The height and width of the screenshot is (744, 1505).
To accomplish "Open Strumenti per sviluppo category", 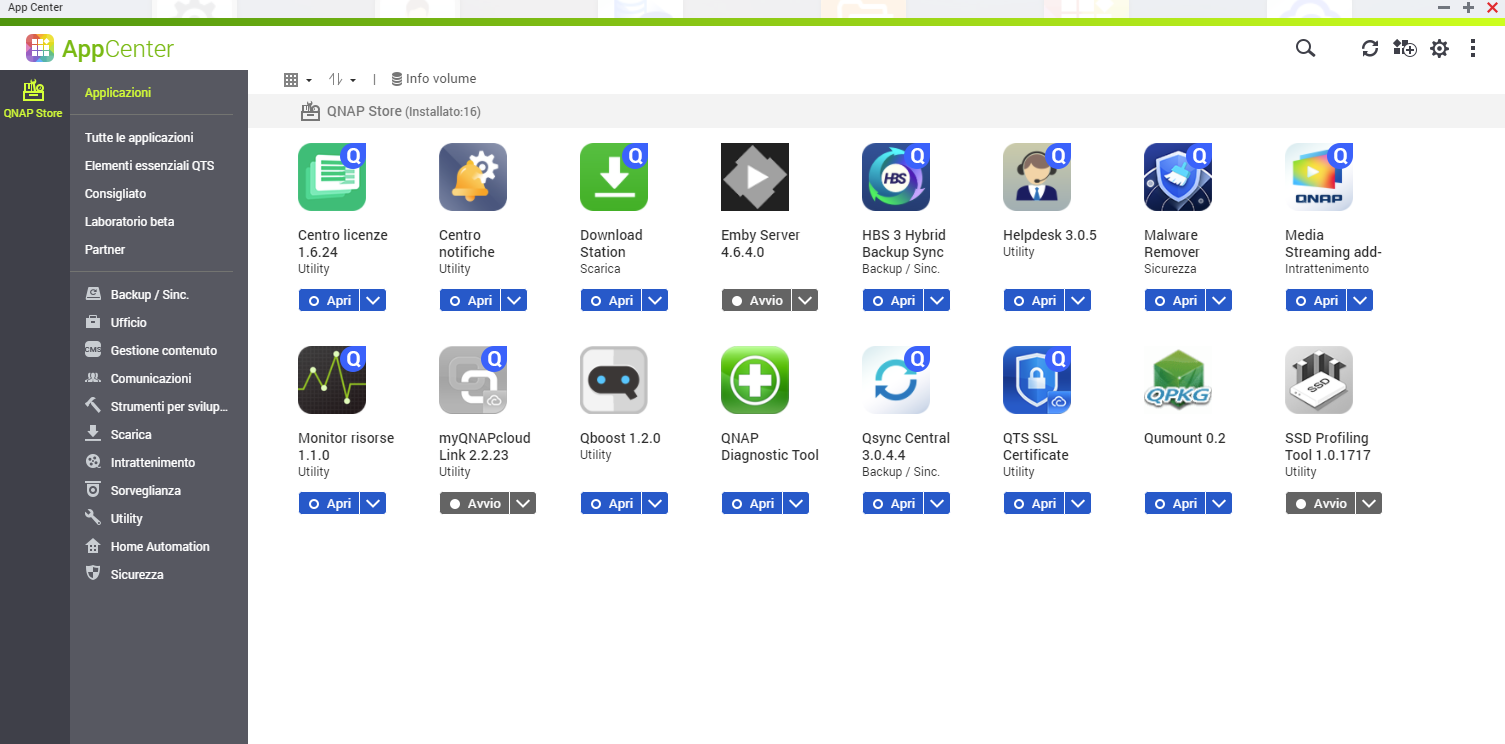I will click(157, 407).
